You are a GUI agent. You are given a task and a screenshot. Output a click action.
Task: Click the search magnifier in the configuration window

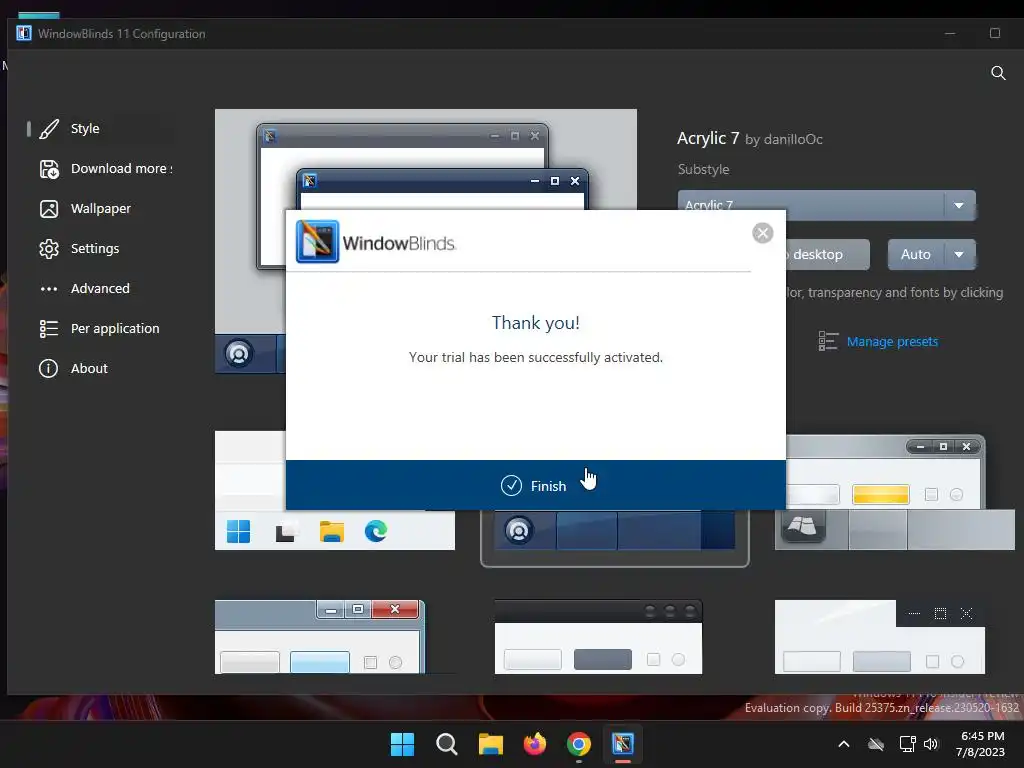coord(998,72)
